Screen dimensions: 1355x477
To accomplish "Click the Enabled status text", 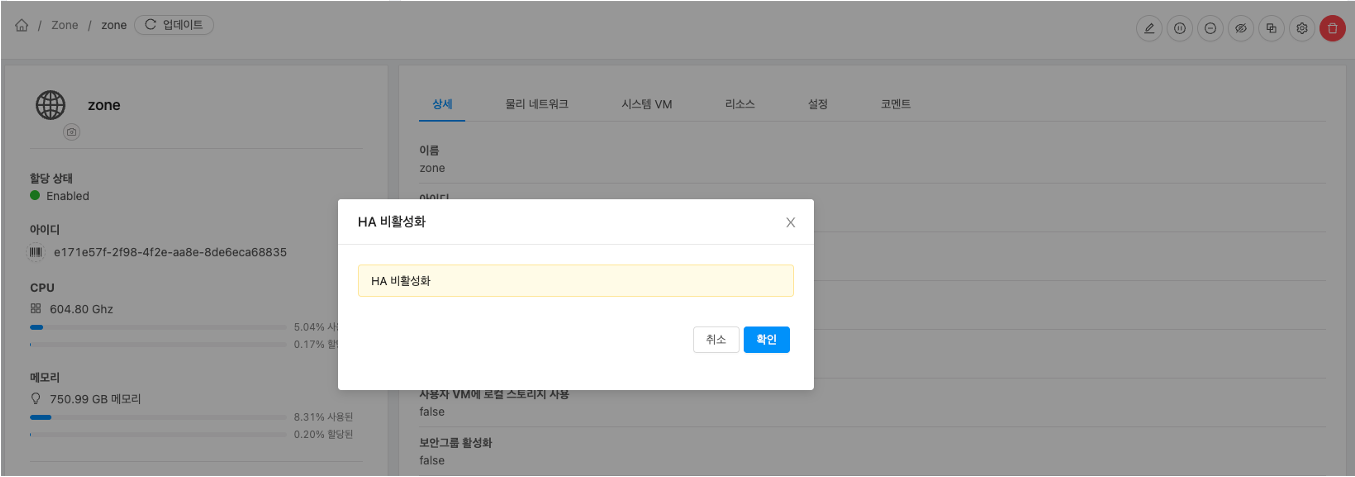I will click(x=68, y=196).
